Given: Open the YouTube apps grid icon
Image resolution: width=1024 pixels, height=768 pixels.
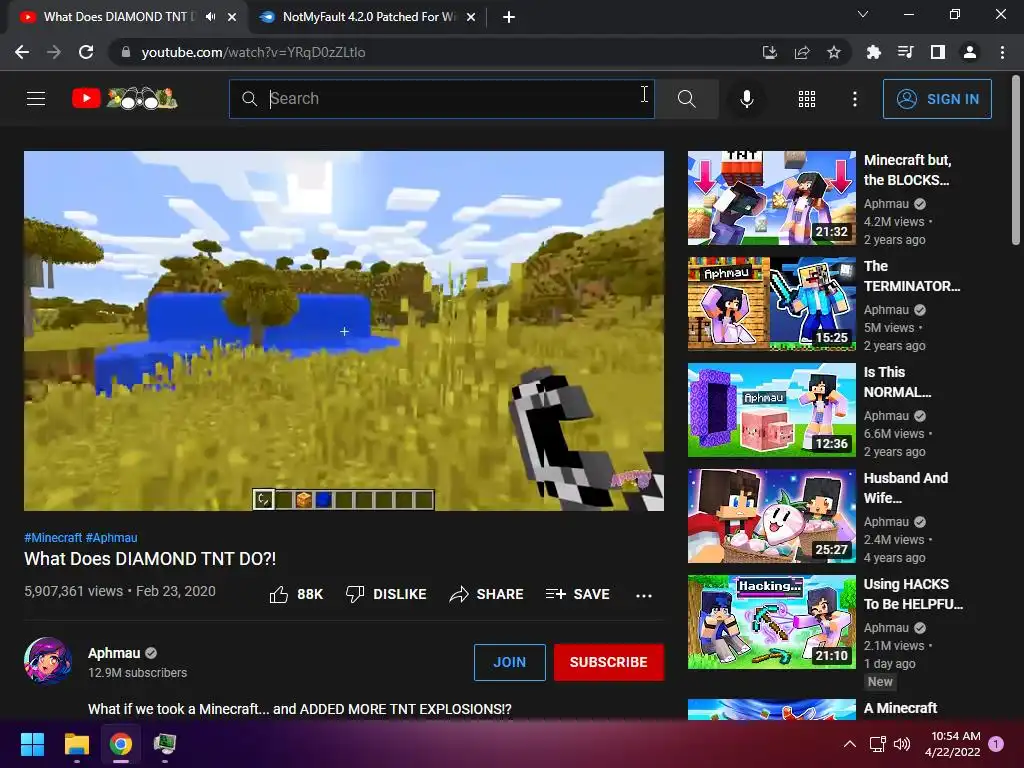Looking at the screenshot, I should pyautogui.click(x=807, y=99).
